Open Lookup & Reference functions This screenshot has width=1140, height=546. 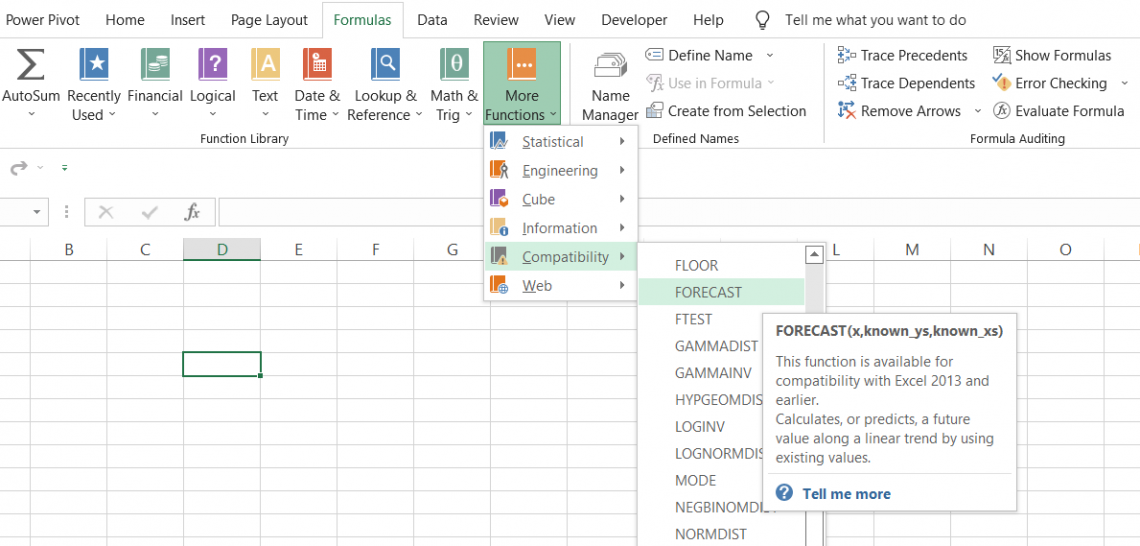[x=385, y=85]
